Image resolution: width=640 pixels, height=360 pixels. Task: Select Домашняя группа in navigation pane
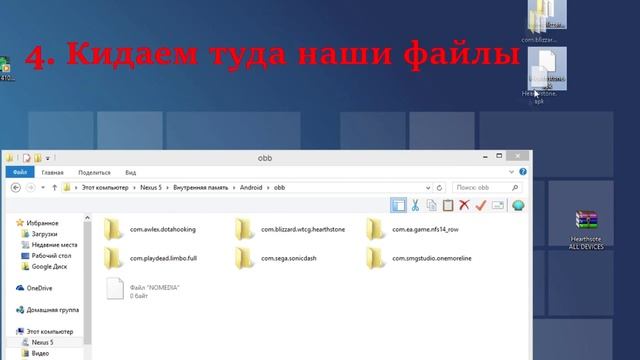click(x=48, y=310)
